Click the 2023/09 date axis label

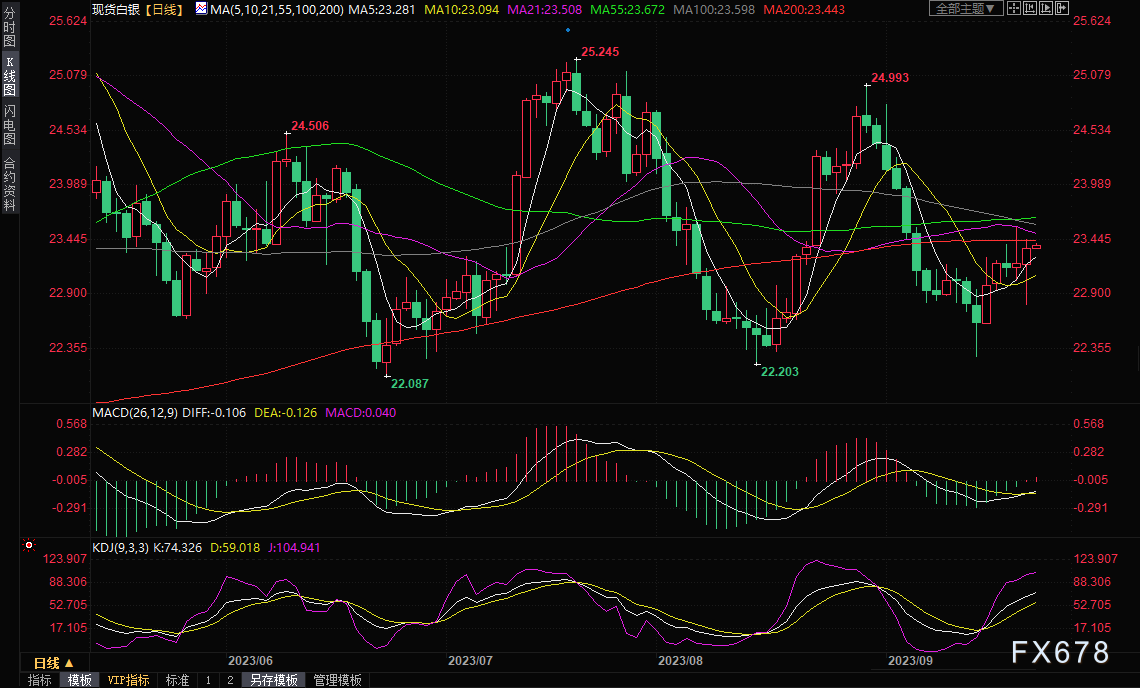point(910,660)
